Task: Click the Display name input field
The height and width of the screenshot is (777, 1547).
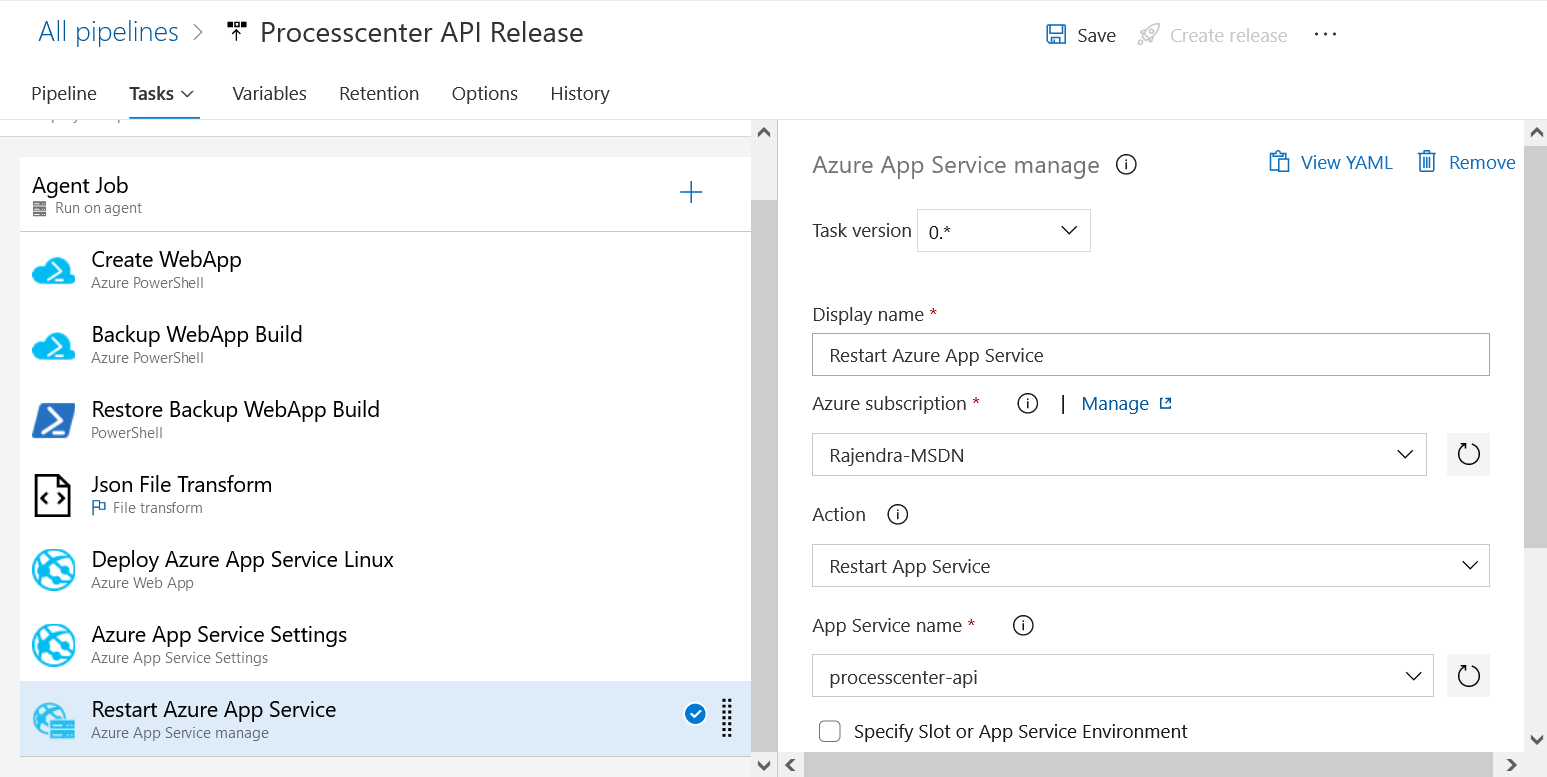Action: (x=1151, y=355)
